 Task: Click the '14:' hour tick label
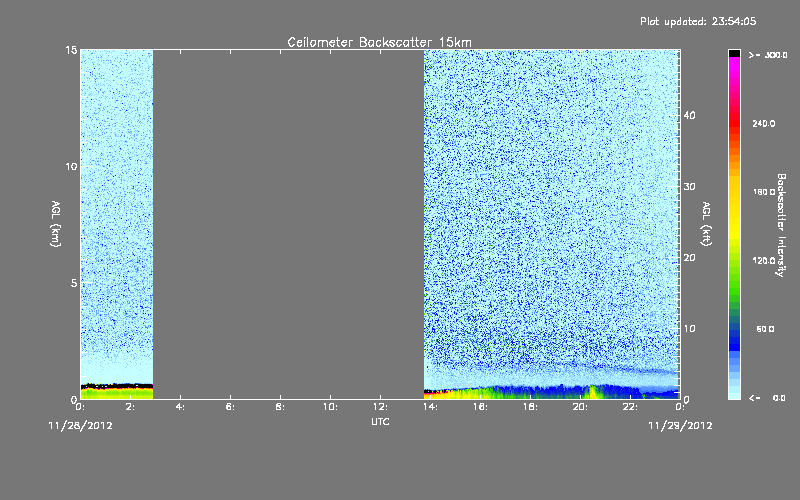pyautogui.click(x=430, y=407)
